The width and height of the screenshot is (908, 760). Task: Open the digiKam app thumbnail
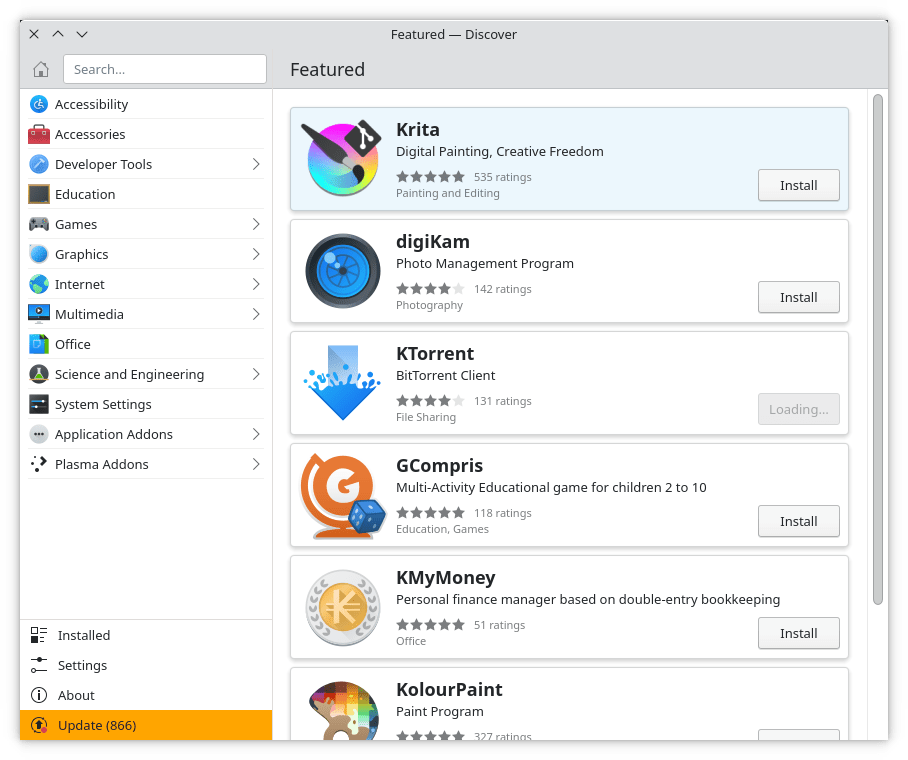[x=343, y=271]
